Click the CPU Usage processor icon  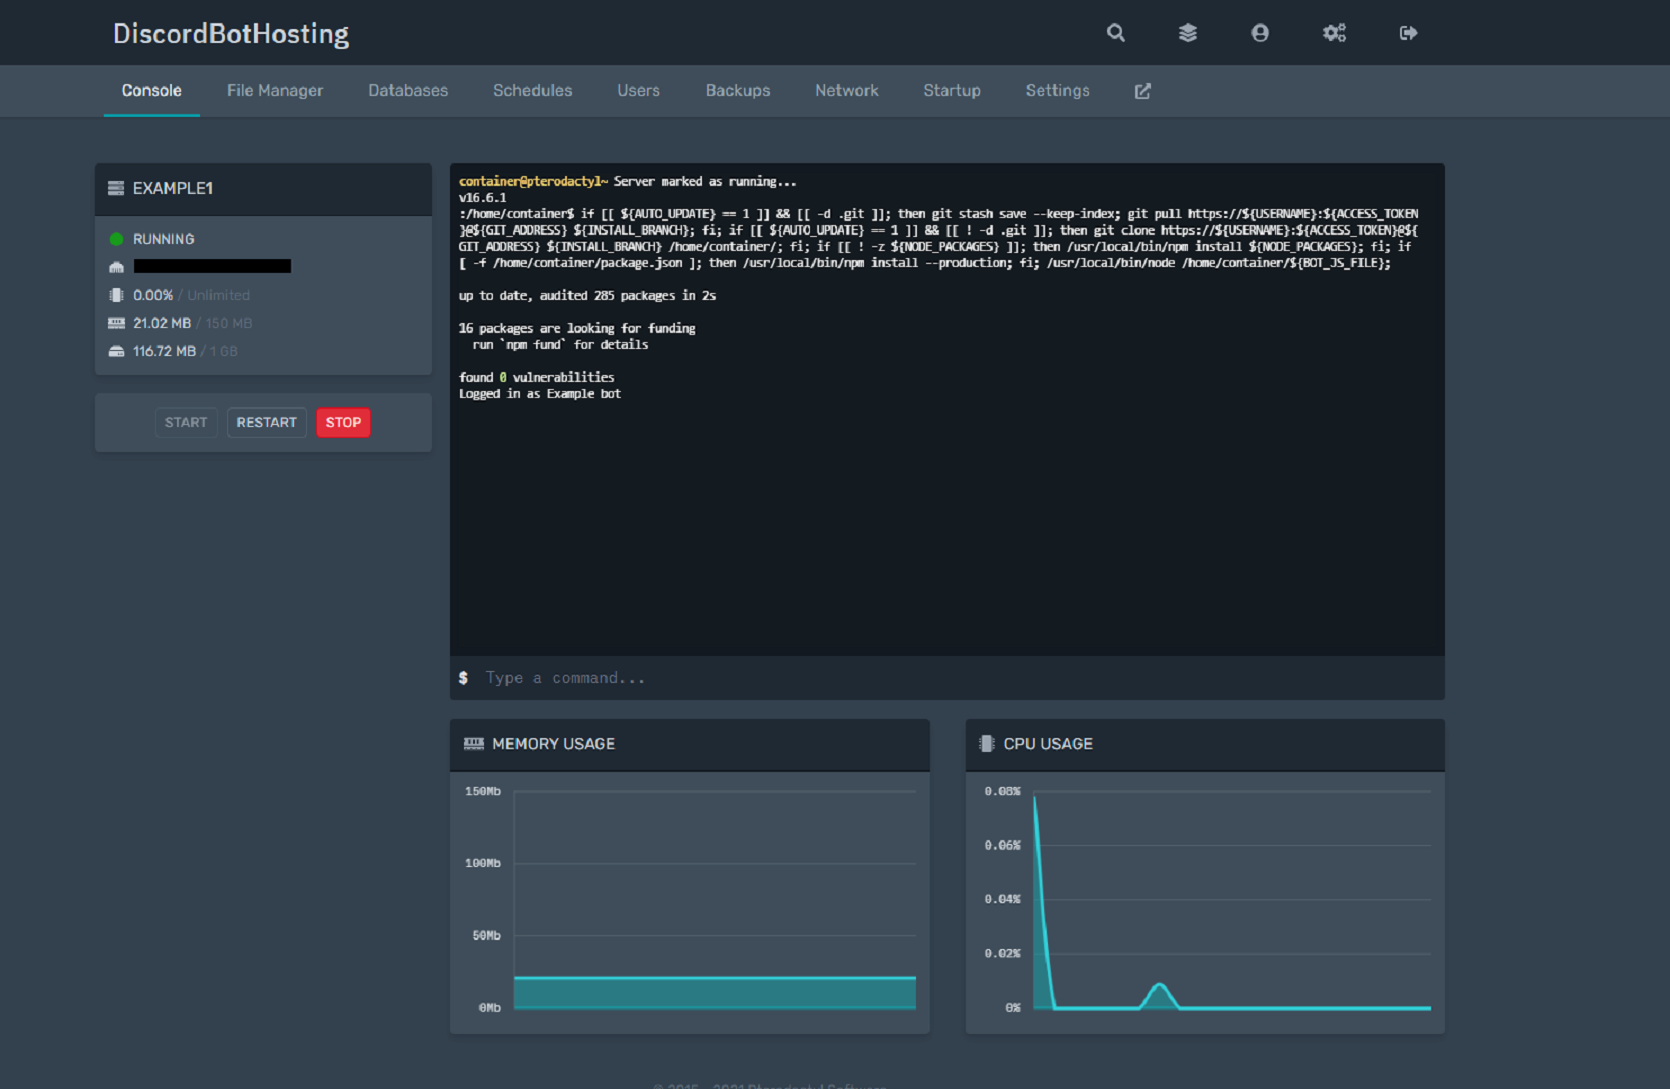point(987,744)
